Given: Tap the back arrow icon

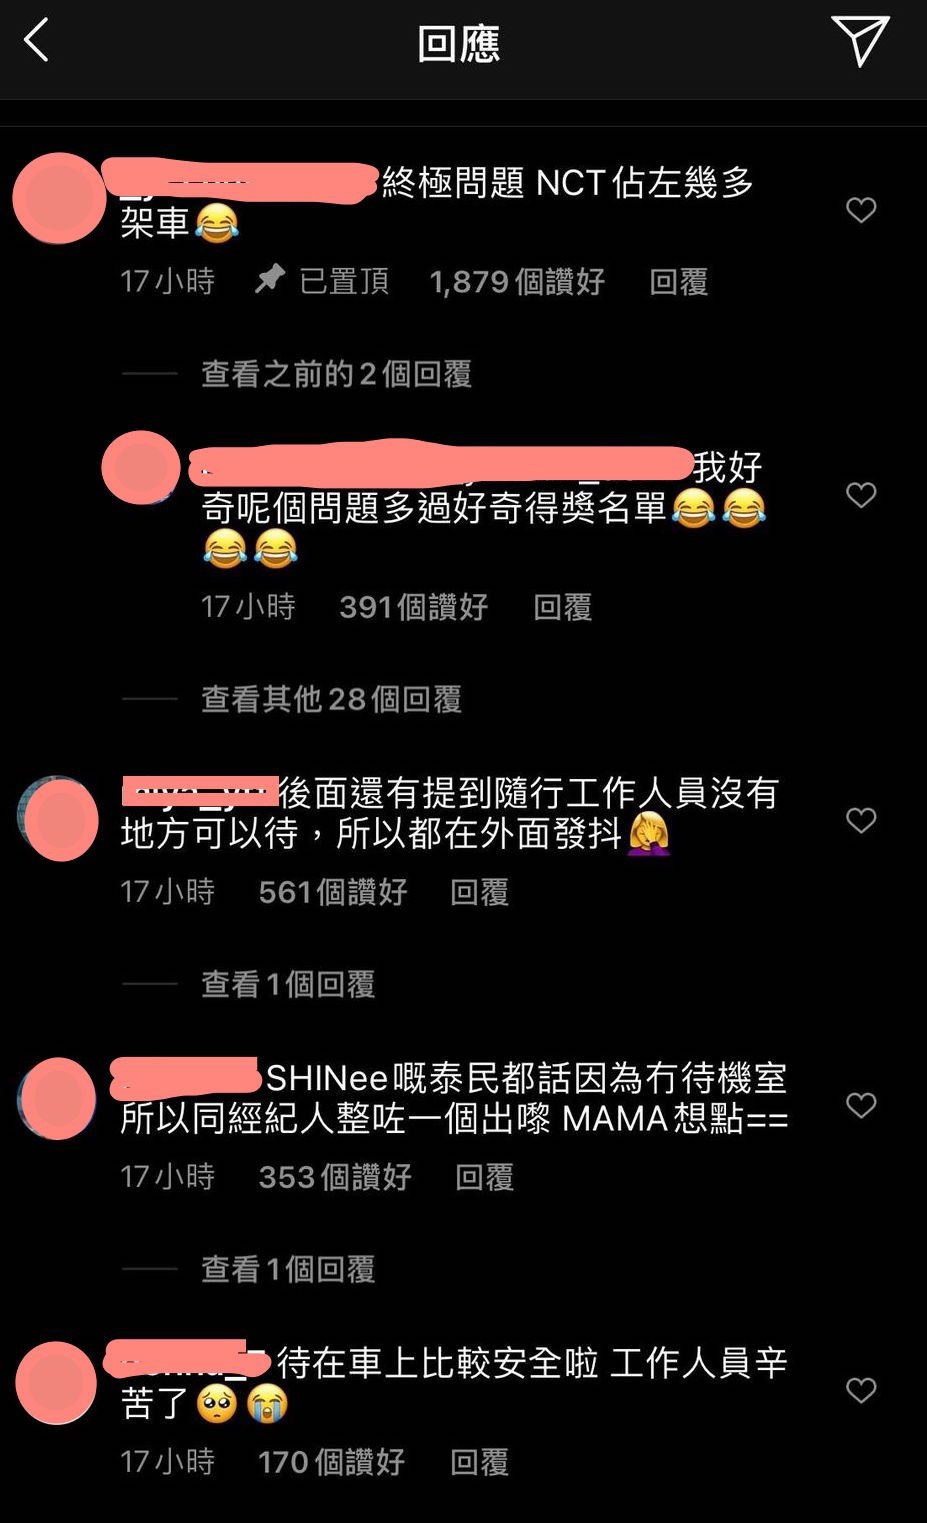Looking at the screenshot, I should pos(36,42).
